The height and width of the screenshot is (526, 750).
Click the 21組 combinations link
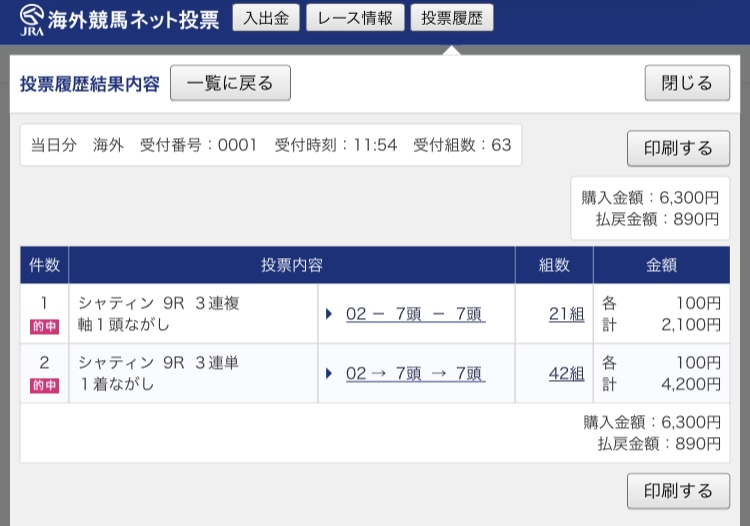tap(566, 314)
